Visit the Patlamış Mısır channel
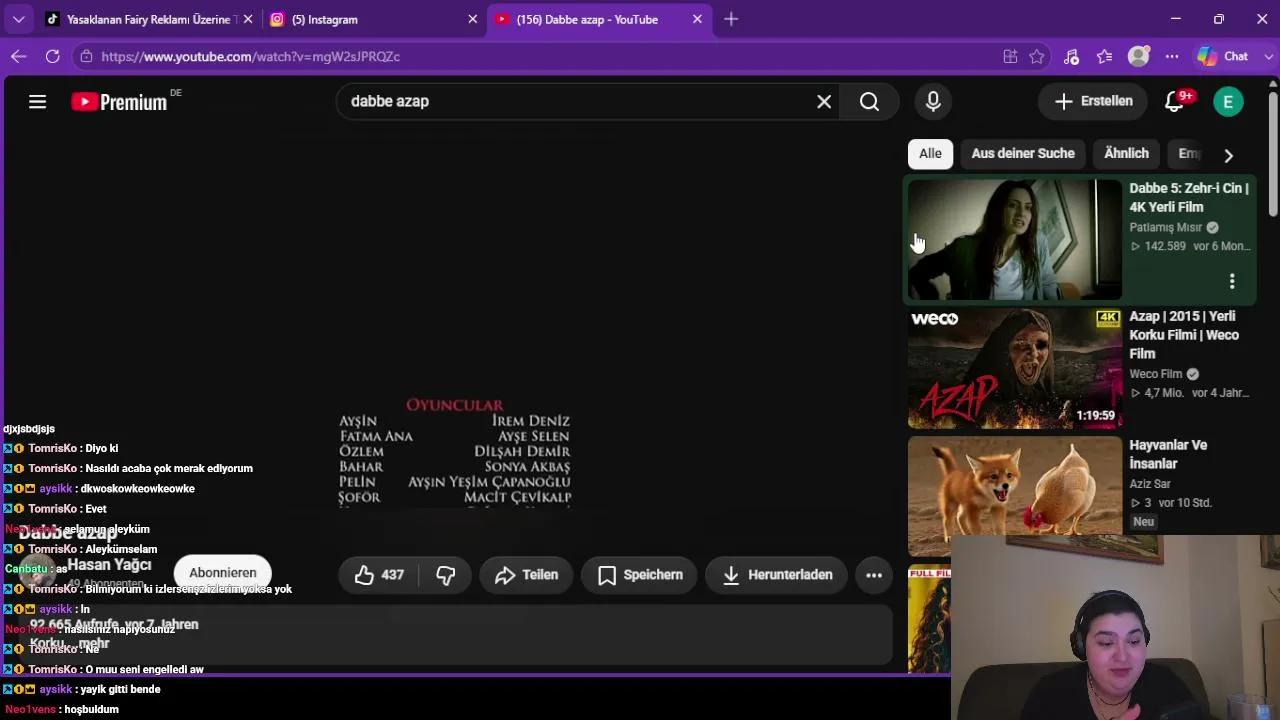This screenshot has height=720, width=1280. tap(1165, 227)
